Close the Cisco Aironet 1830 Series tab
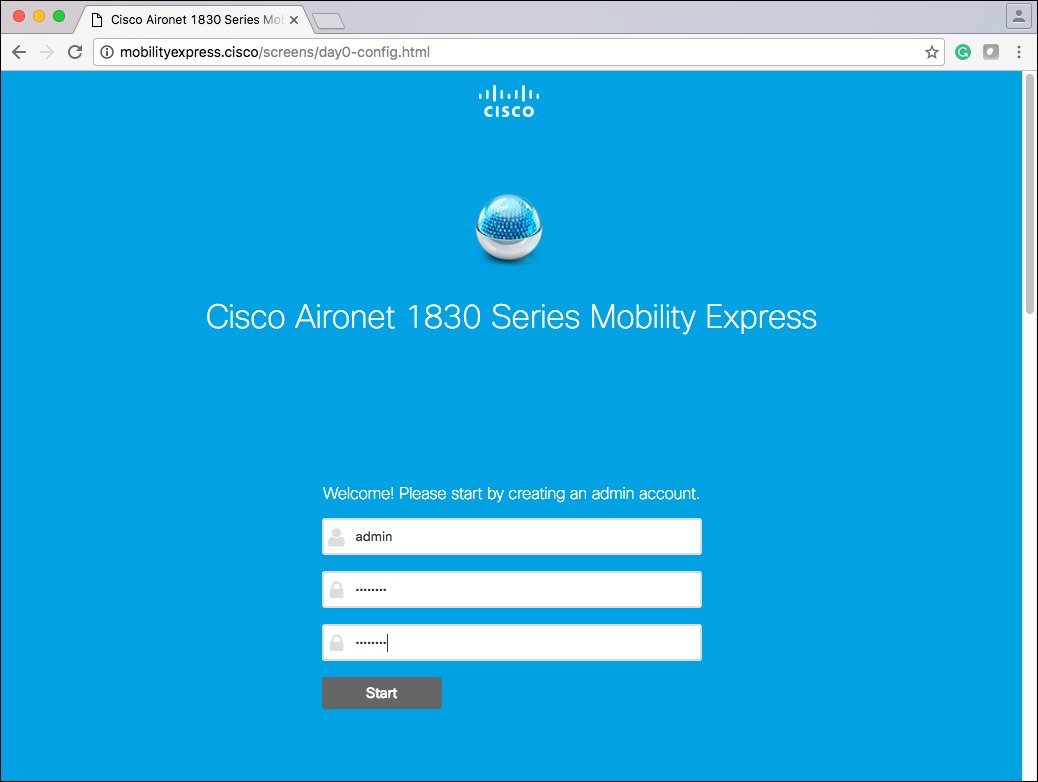The height and width of the screenshot is (782, 1038). (294, 20)
